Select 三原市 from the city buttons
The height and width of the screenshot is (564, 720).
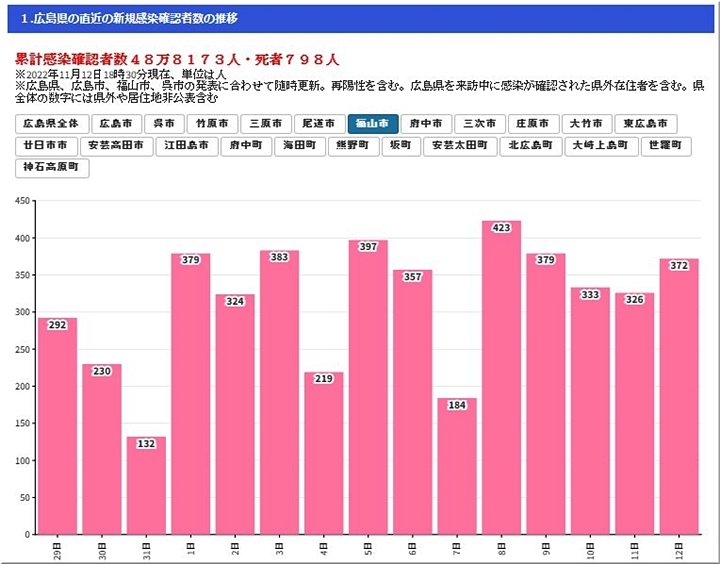tap(266, 124)
